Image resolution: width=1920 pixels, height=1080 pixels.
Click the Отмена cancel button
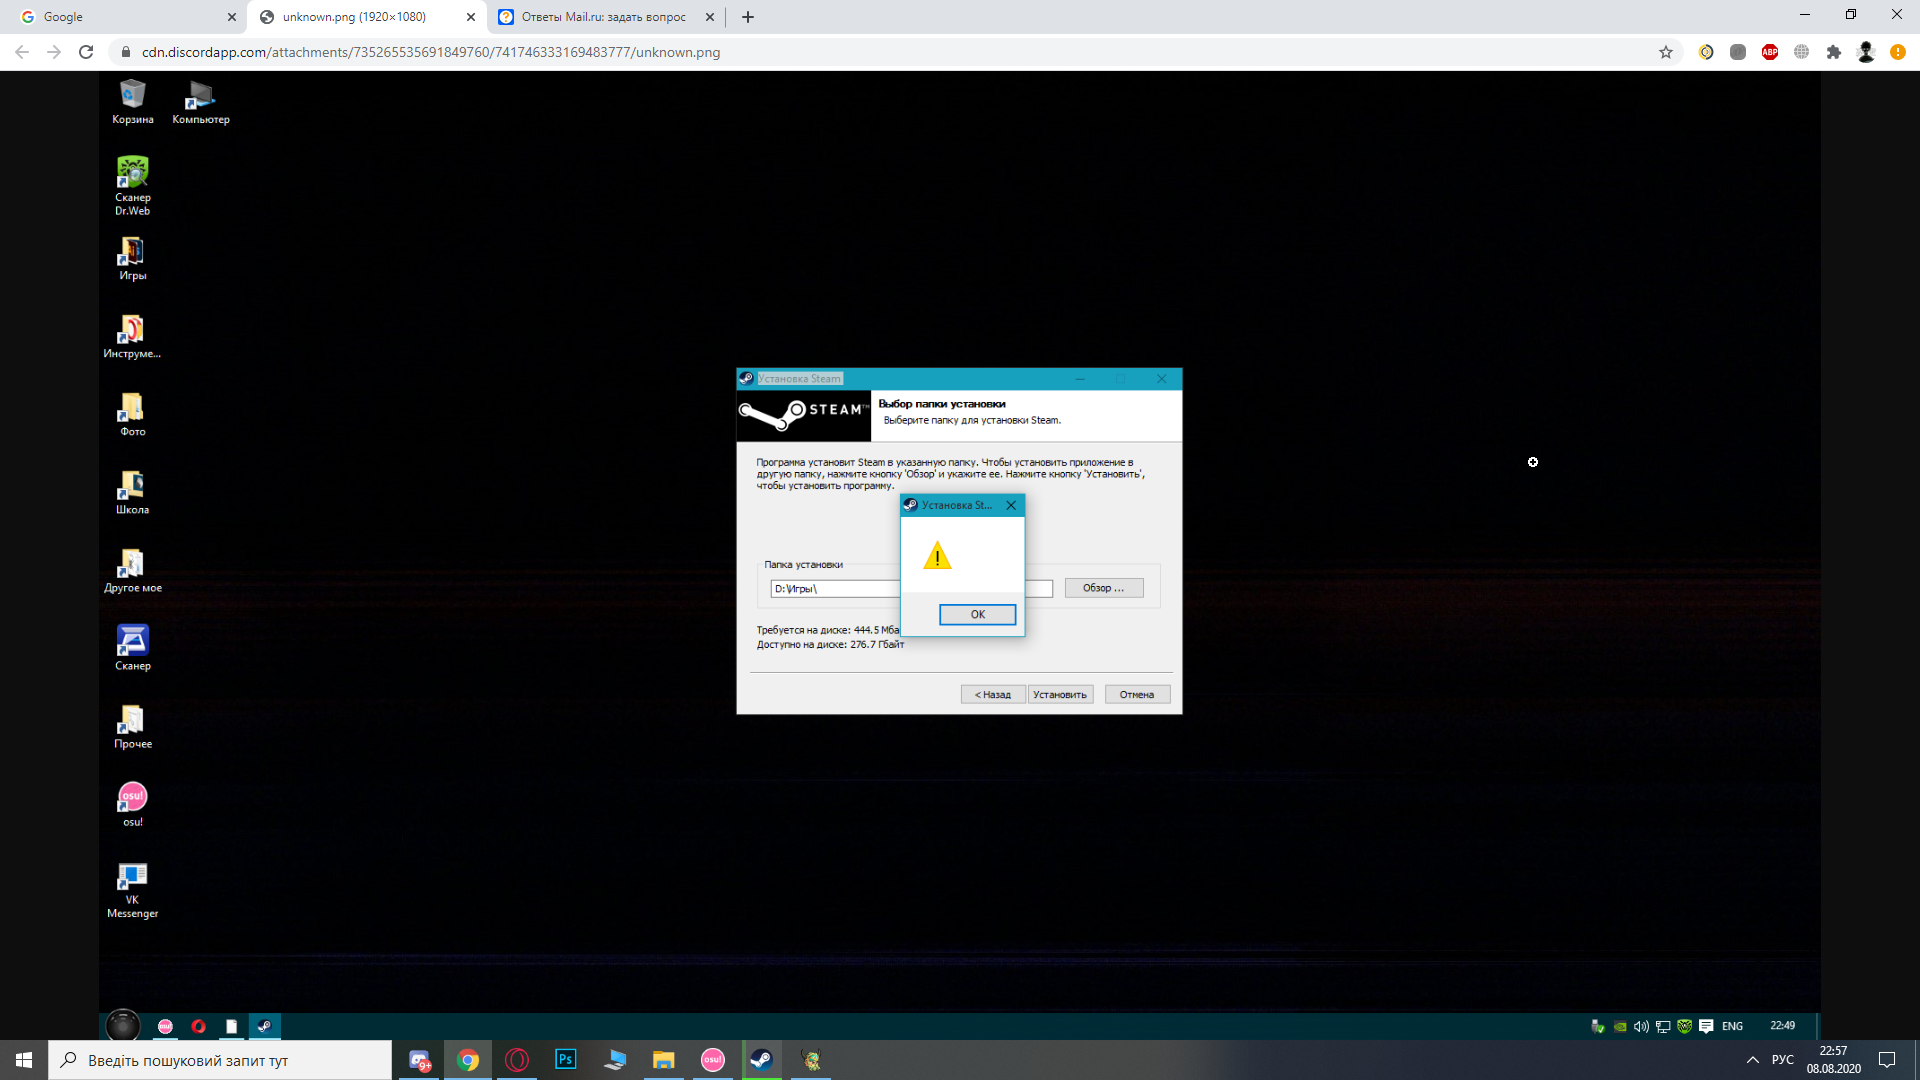click(x=1137, y=694)
